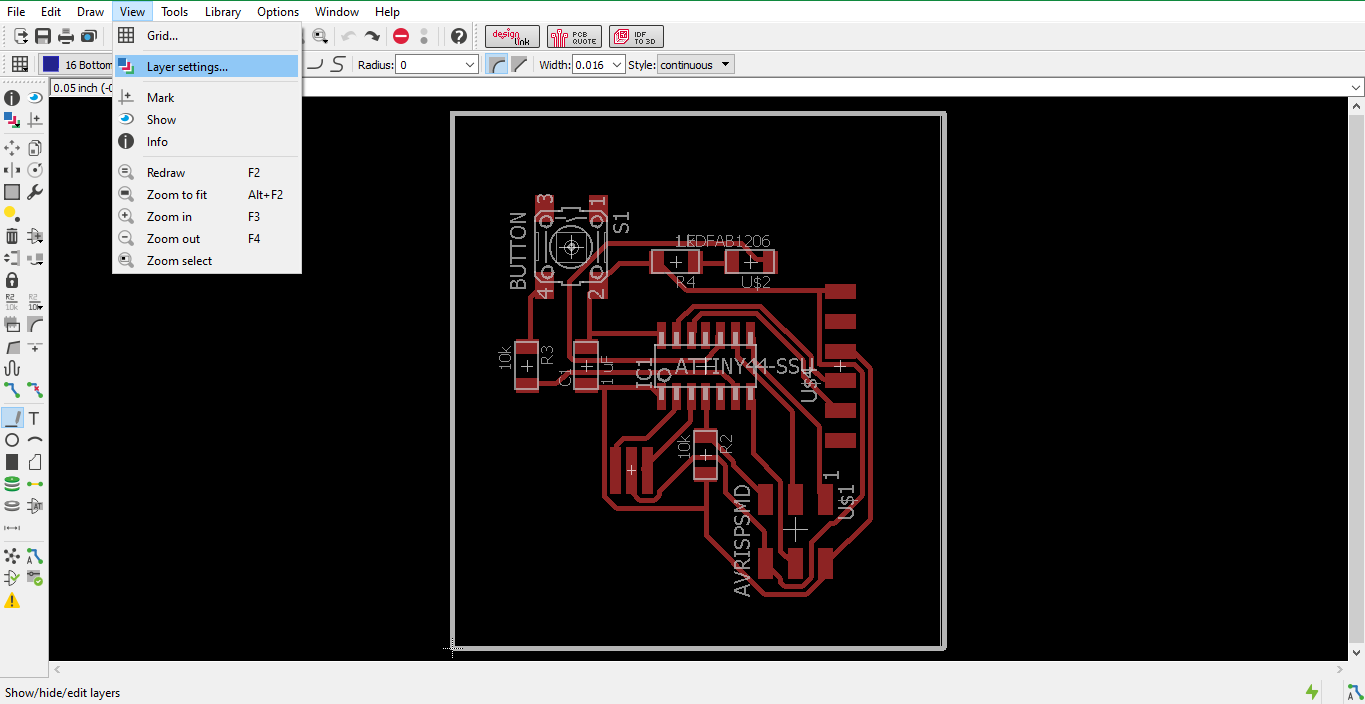The image size is (1365, 704).
Task: Select the S-curve wire bend style
Action: click(338, 64)
